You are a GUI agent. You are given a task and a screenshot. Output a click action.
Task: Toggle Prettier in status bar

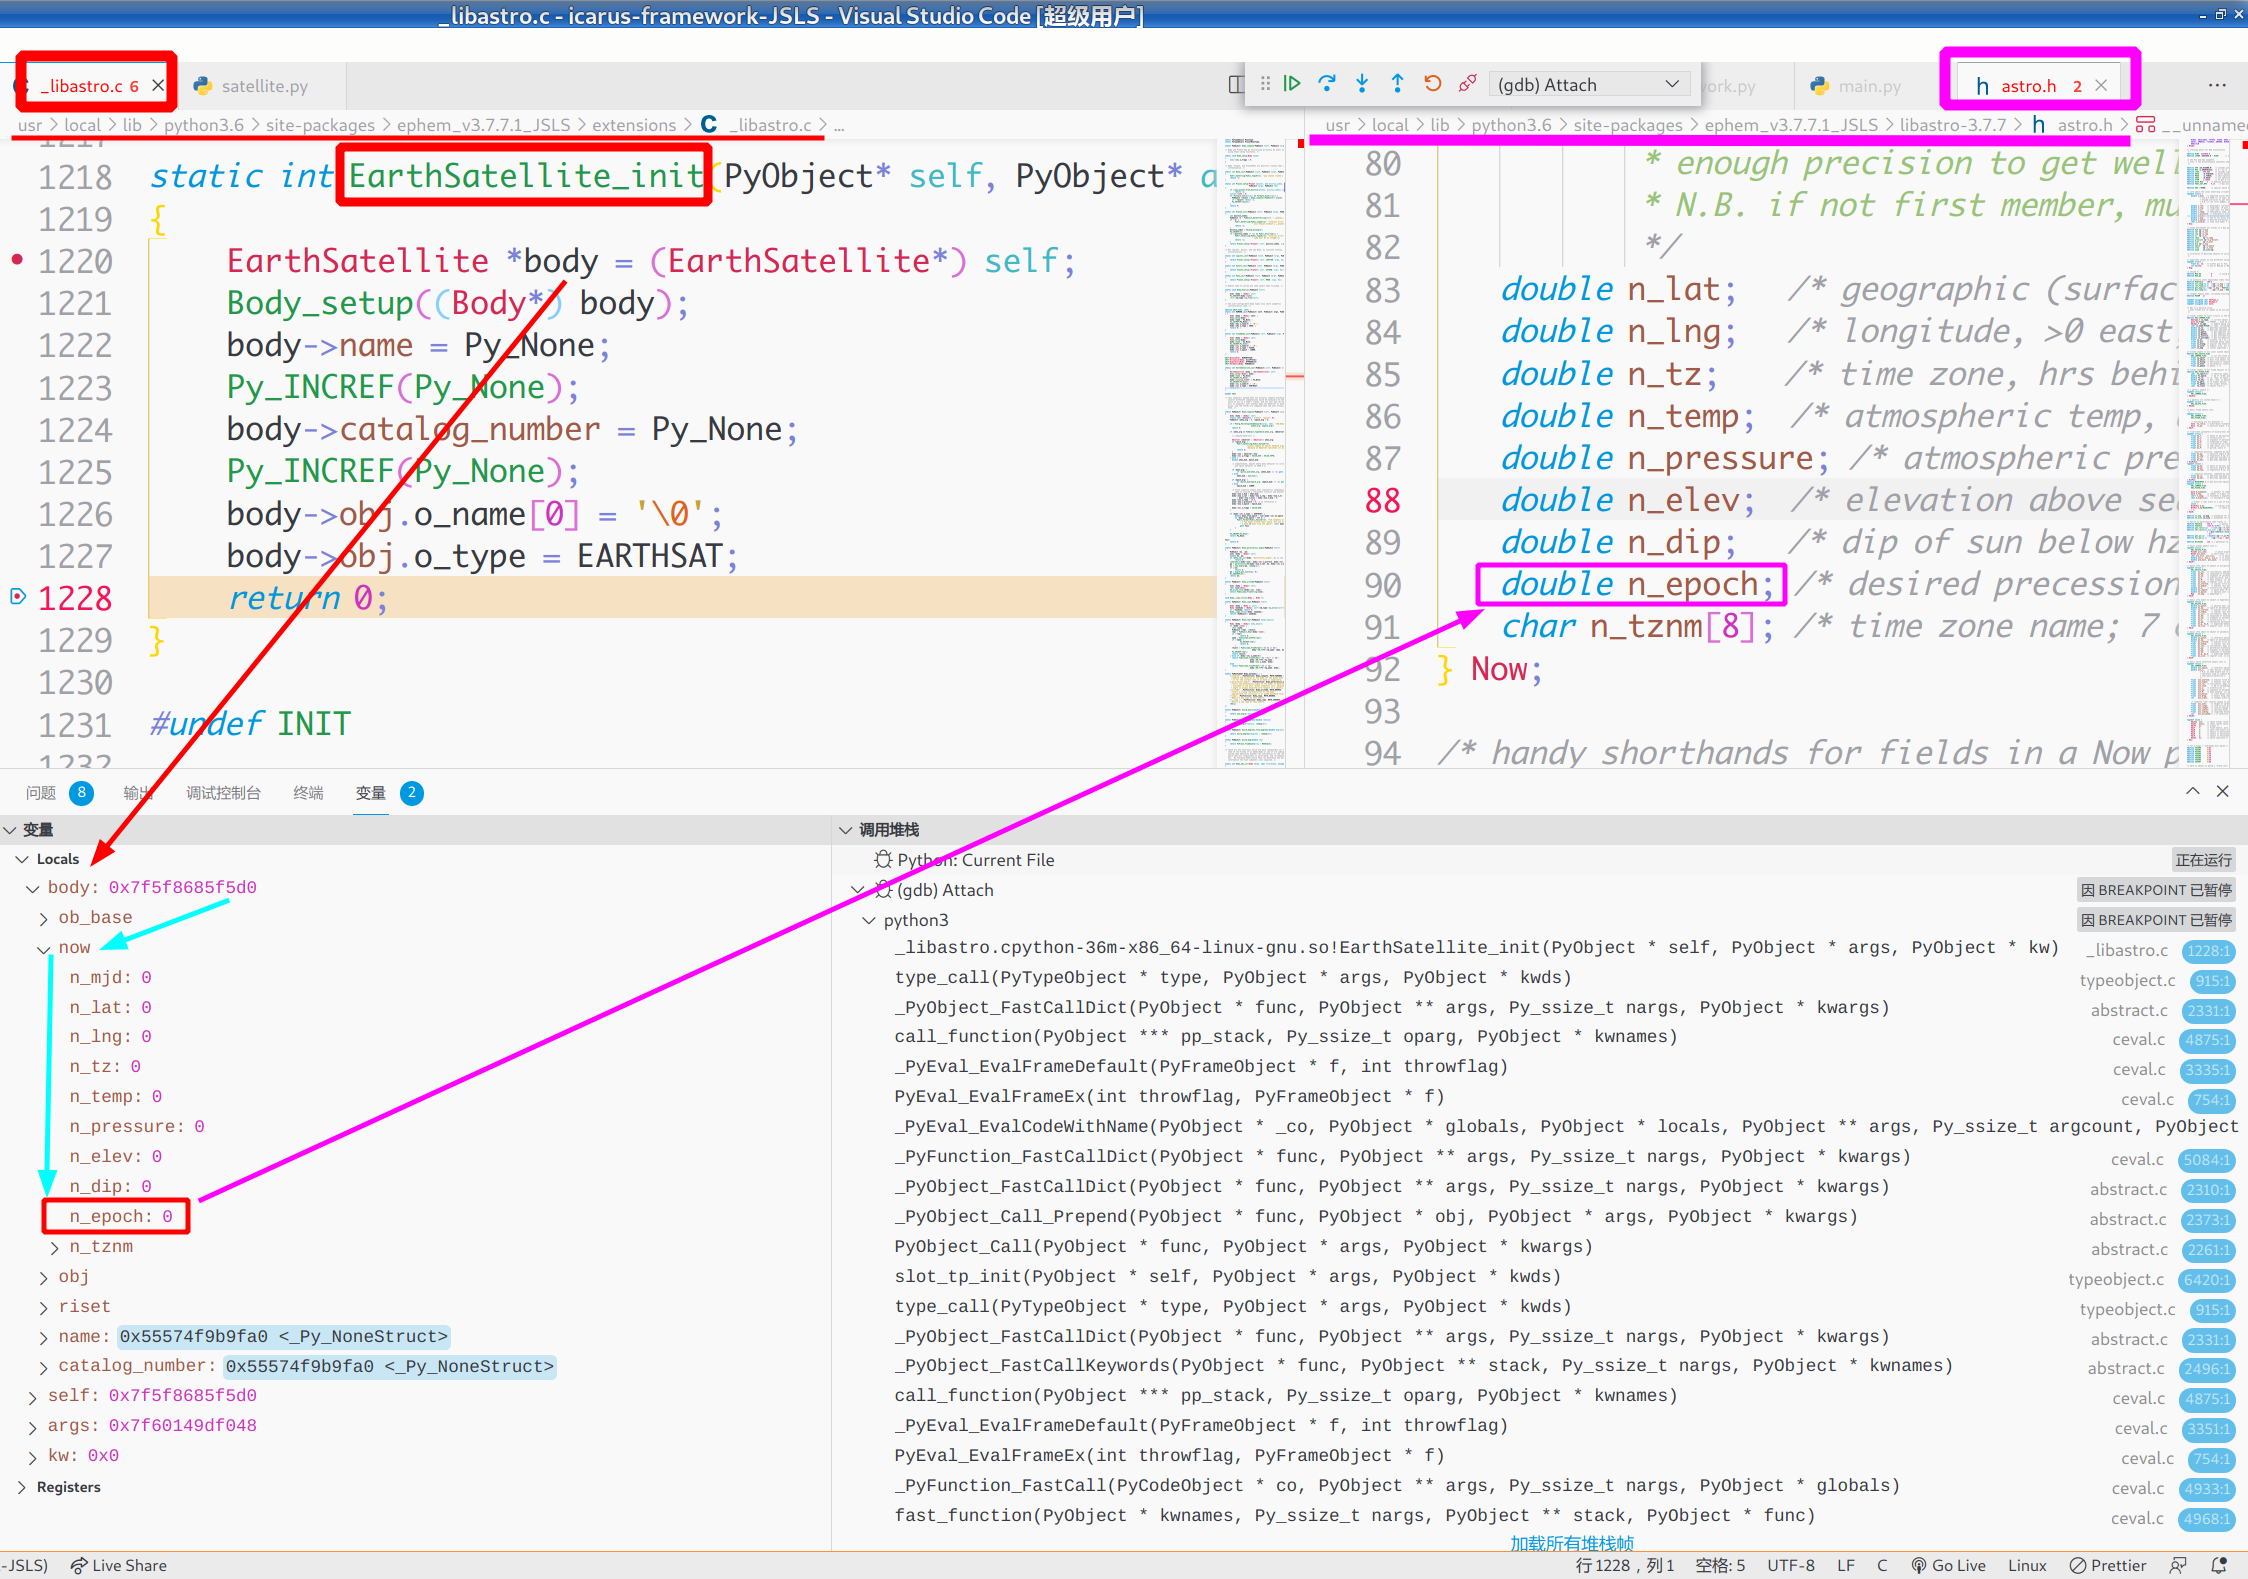[2107, 1565]
